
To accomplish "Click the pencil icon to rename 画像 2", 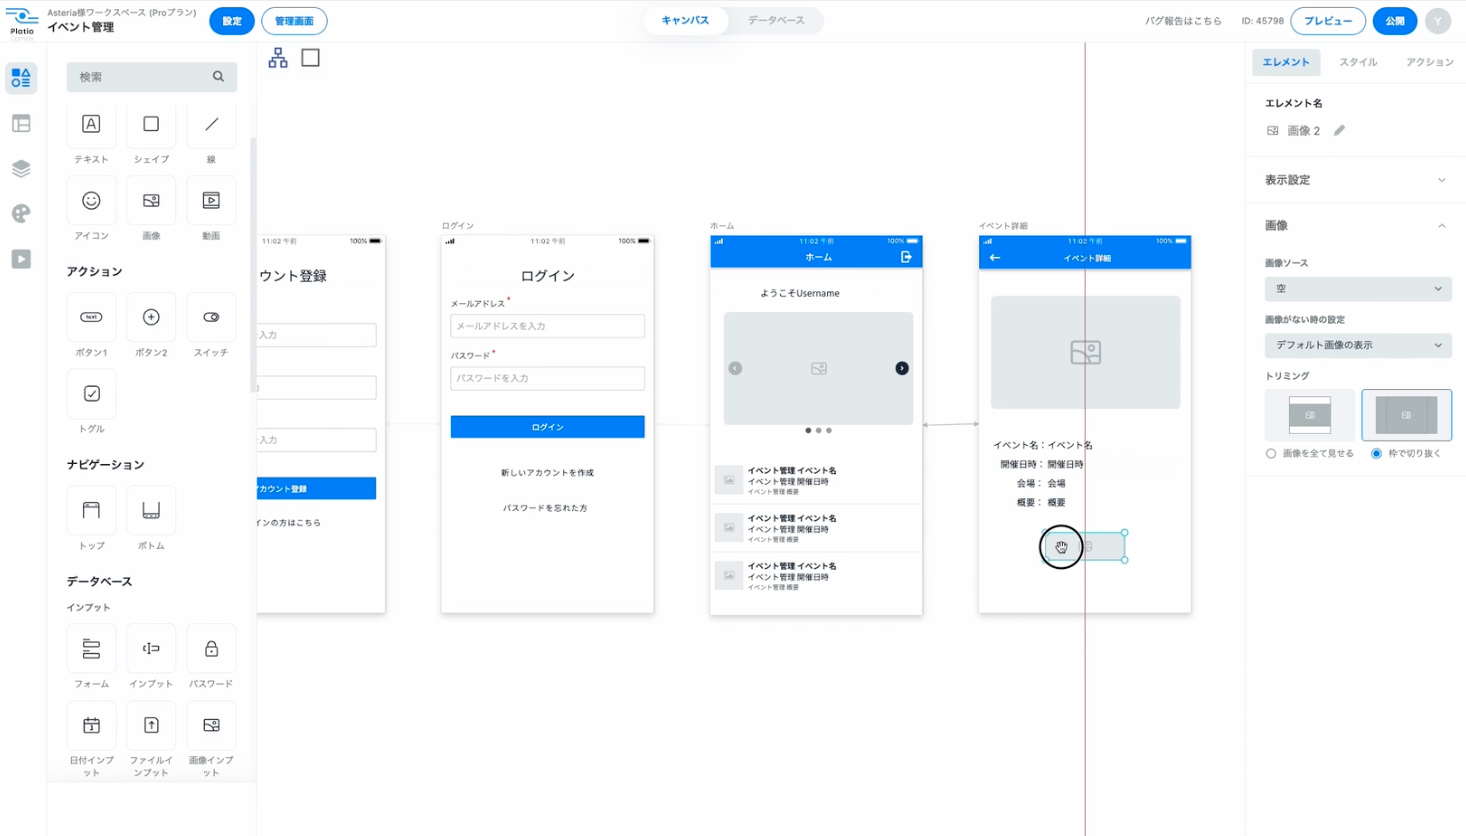I will pos(1339,130).
